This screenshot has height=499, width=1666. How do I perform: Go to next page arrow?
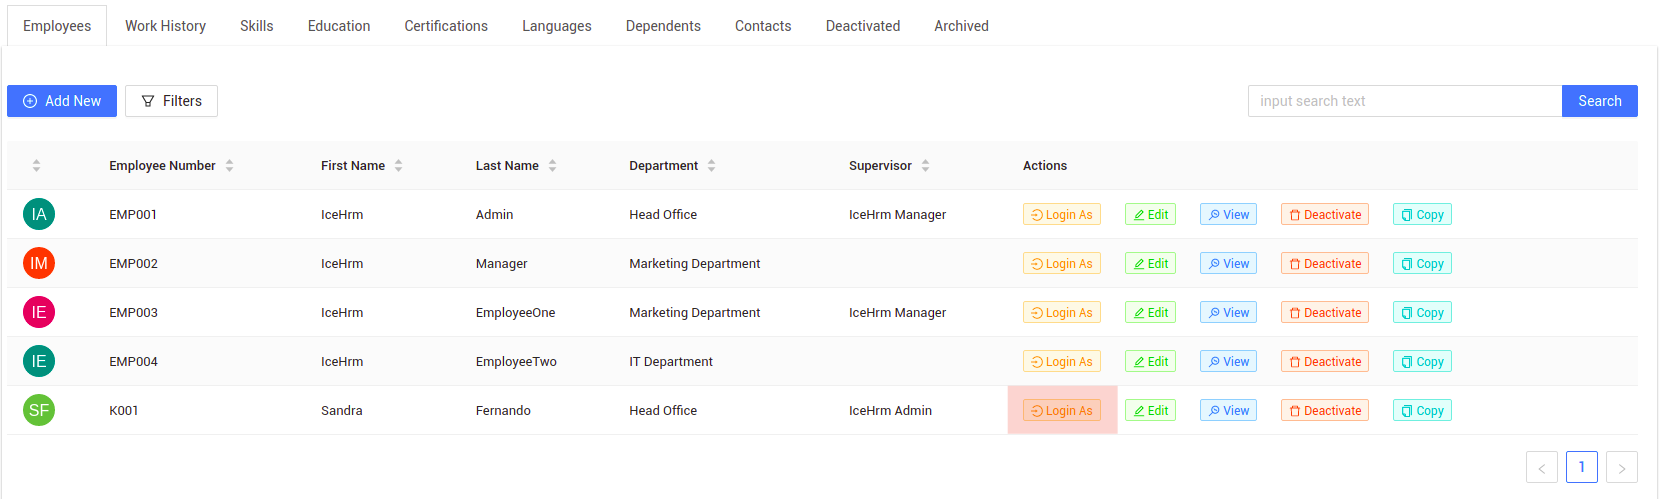click(x=1622, y=467)
